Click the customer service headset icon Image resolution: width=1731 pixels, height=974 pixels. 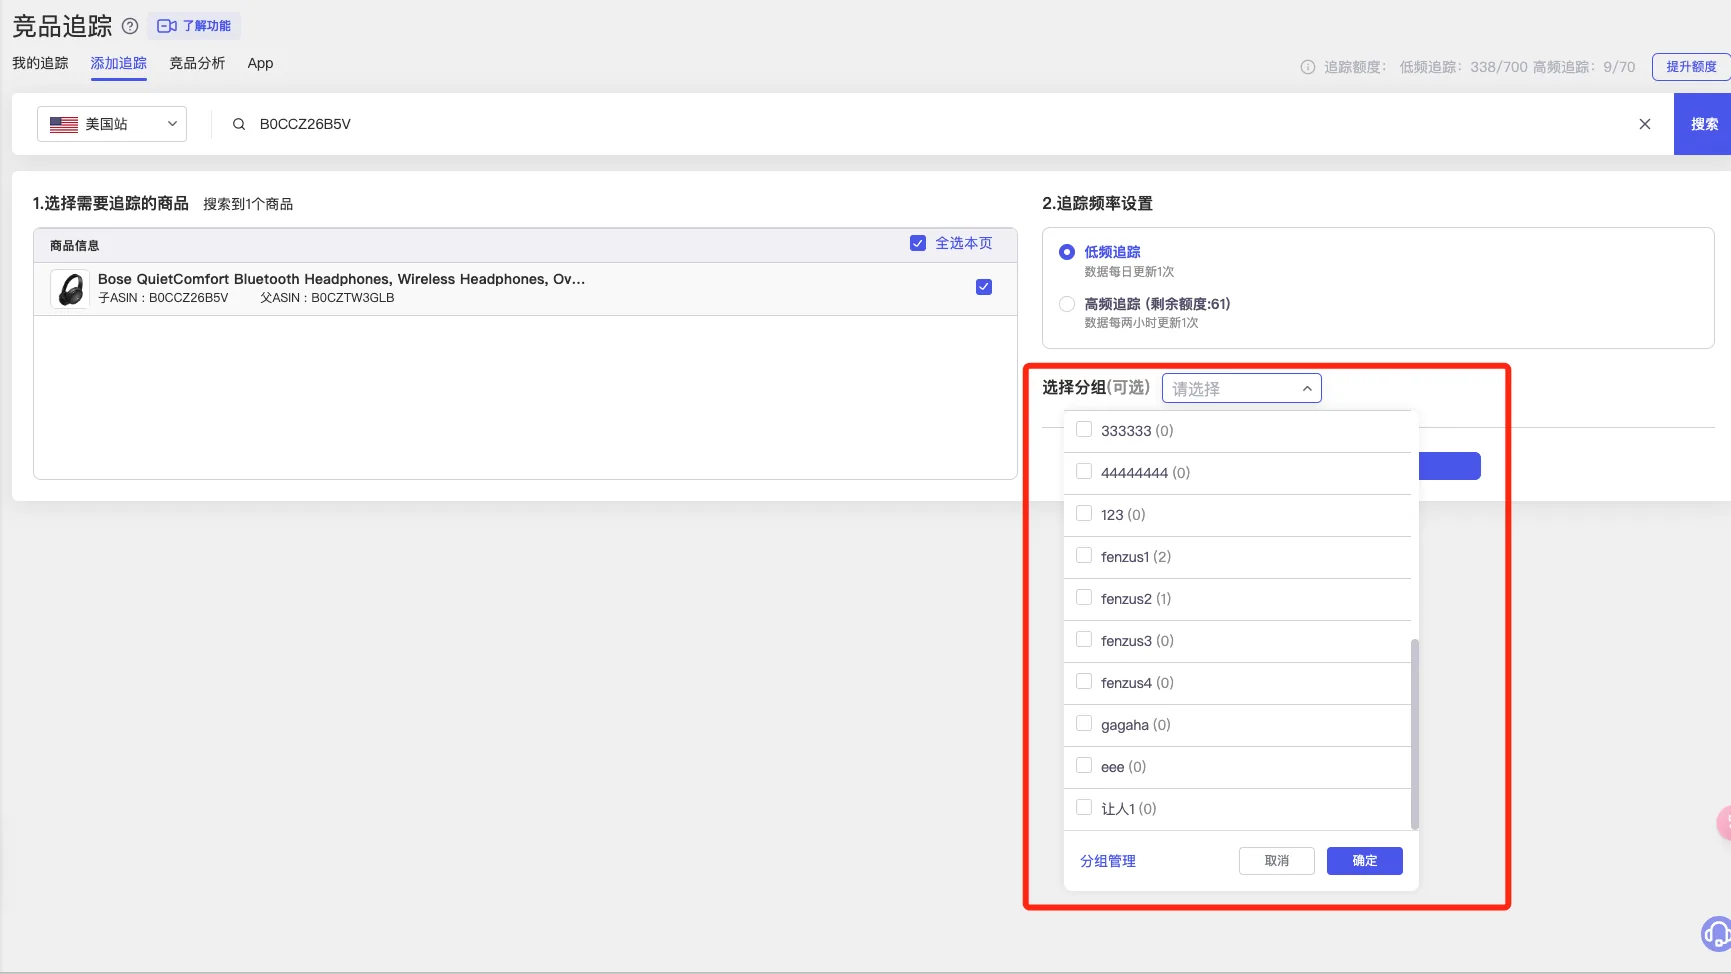(x=1717, y=934)
